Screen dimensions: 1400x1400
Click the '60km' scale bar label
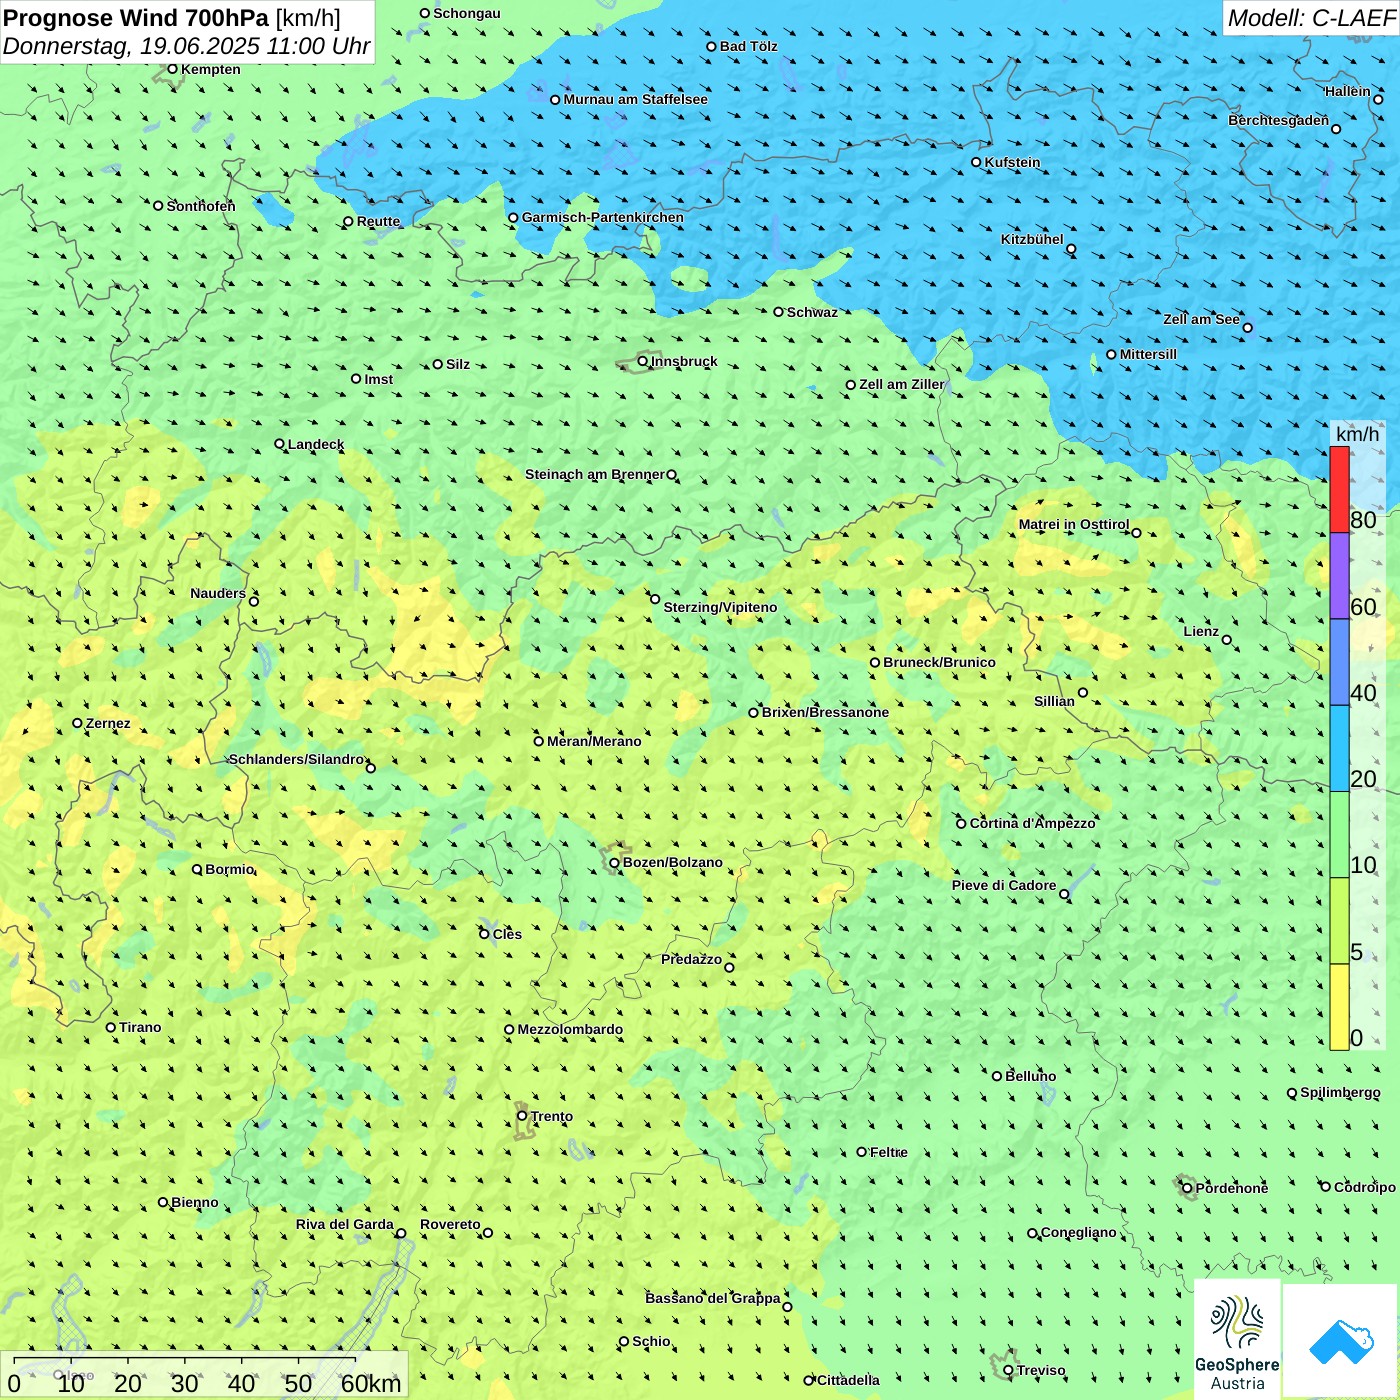(371, 1383)
